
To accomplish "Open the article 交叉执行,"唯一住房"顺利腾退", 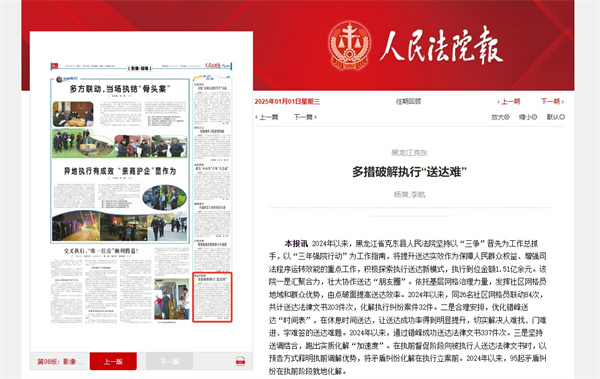I will (101, 251).
